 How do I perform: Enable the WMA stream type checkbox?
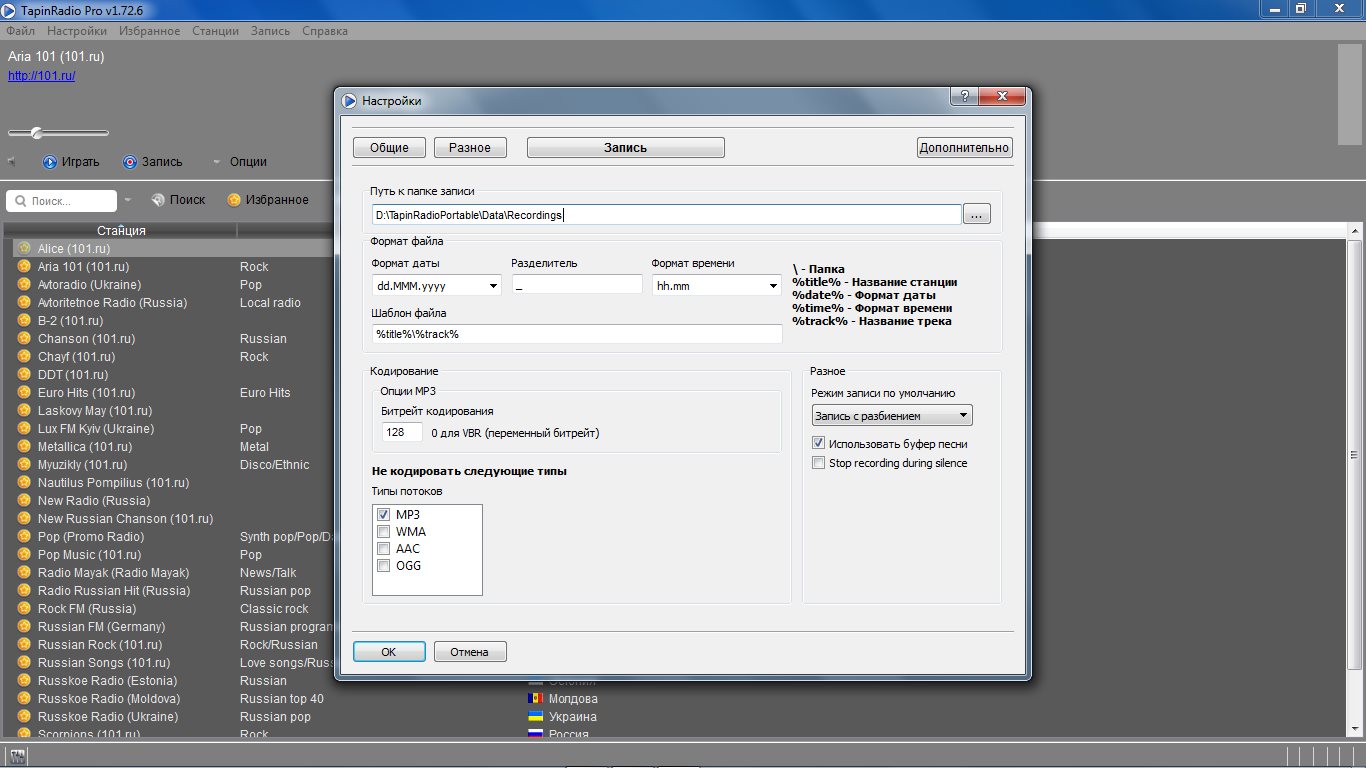(x=383, y=532)
